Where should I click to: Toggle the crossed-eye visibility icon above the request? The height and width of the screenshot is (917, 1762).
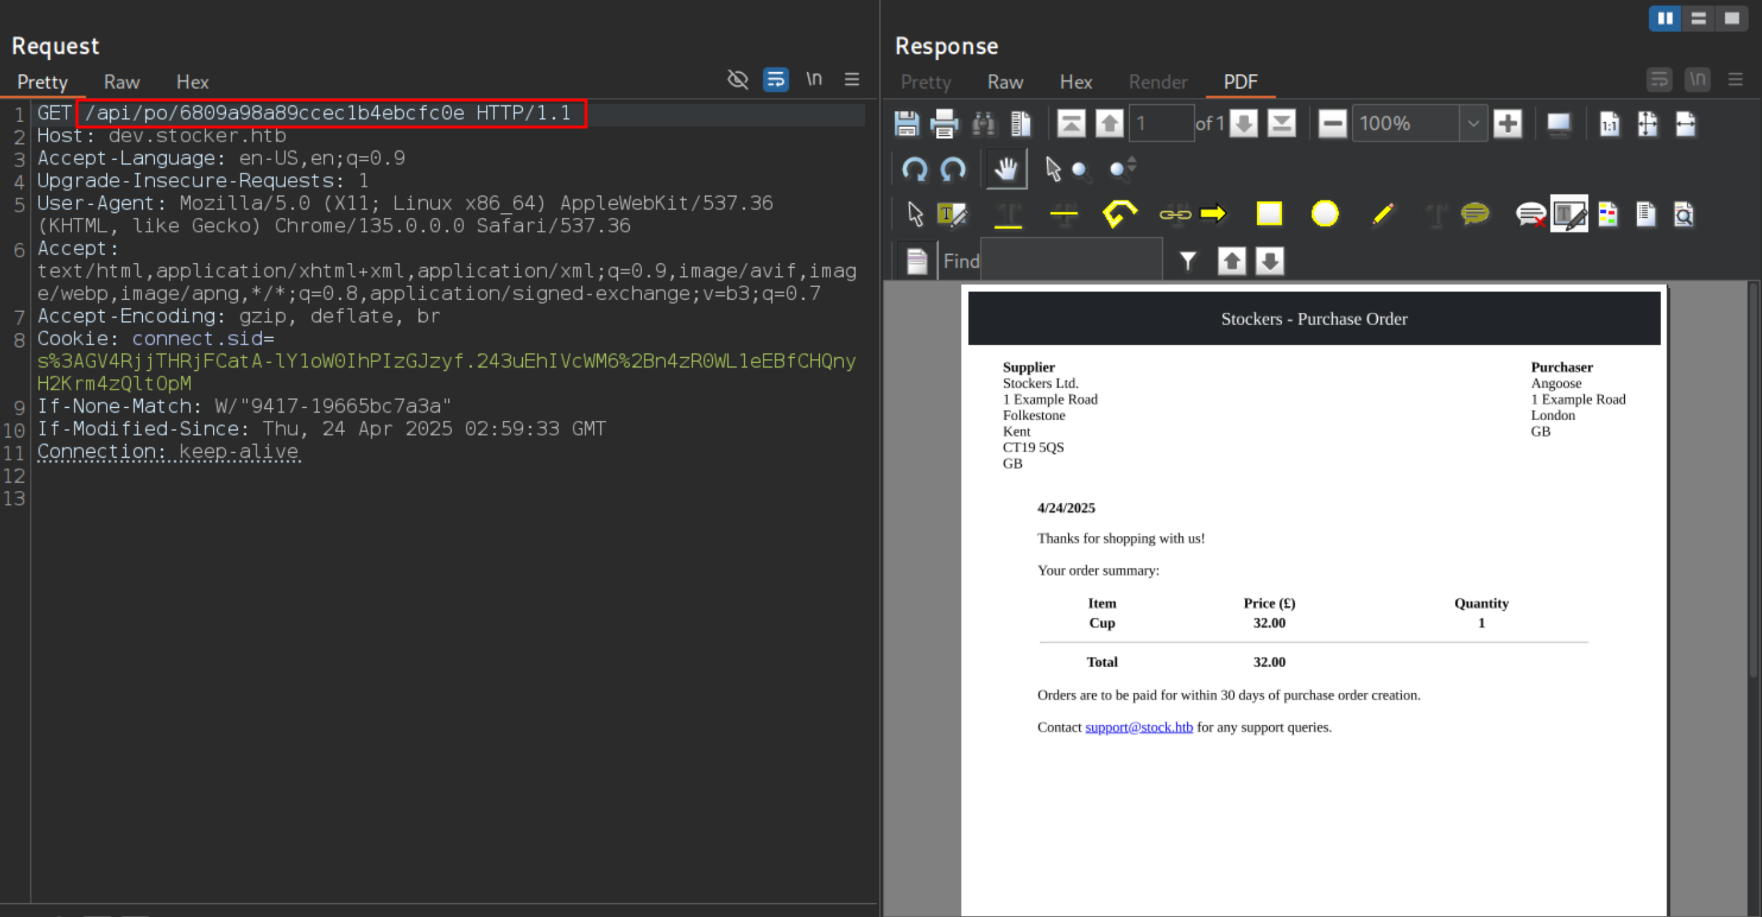point(738,79)
